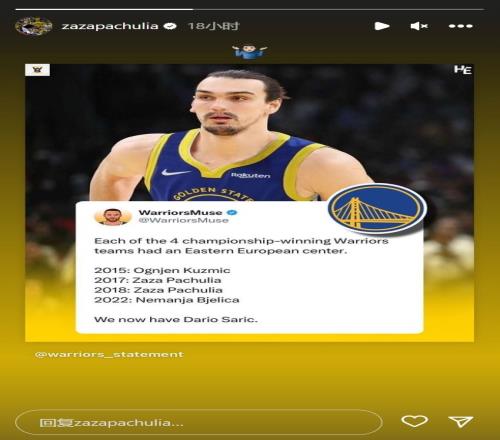500x440 pixels.
Task: Share the story via paper plane icon
Action: pos(461,421)
